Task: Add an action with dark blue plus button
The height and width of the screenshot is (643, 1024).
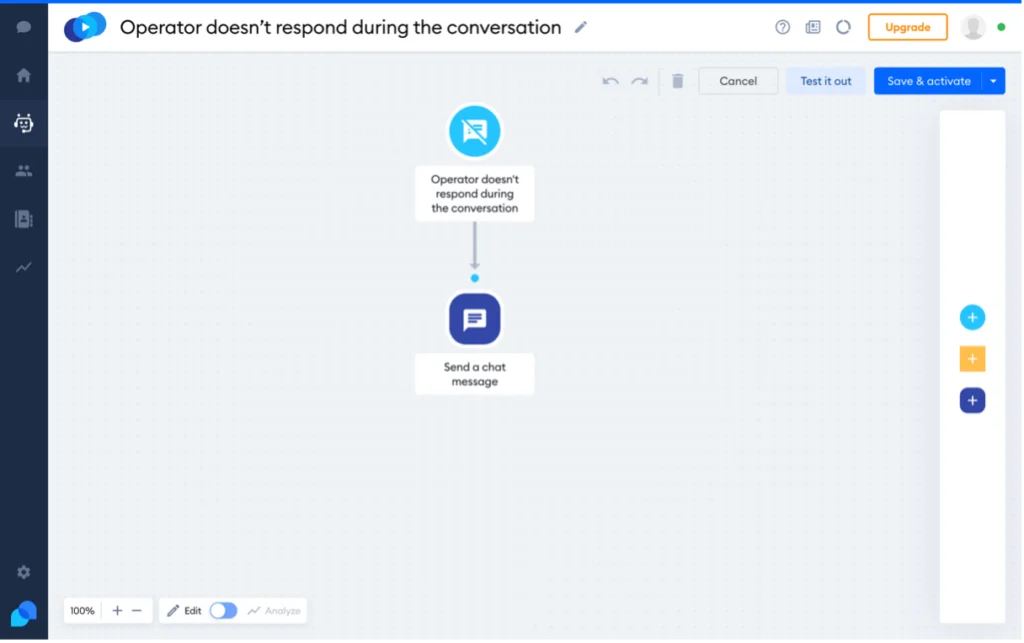Action: [972, 401]
